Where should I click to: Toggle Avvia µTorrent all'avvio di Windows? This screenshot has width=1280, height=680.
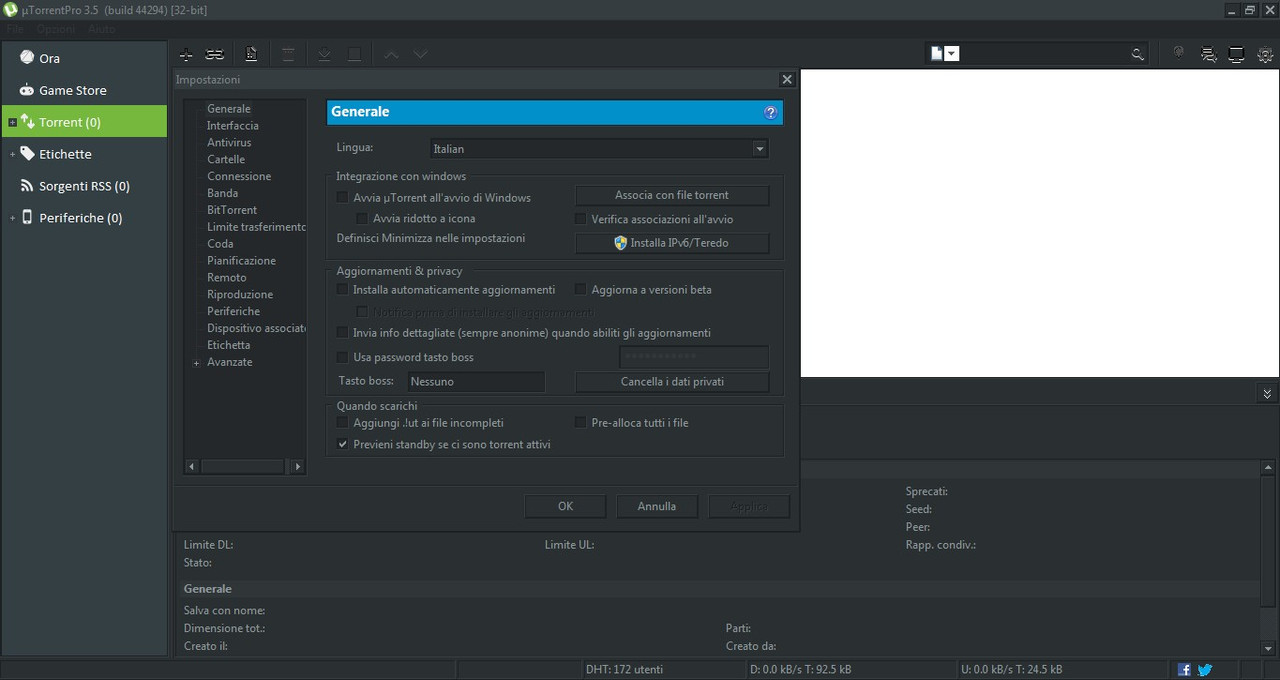342,197
